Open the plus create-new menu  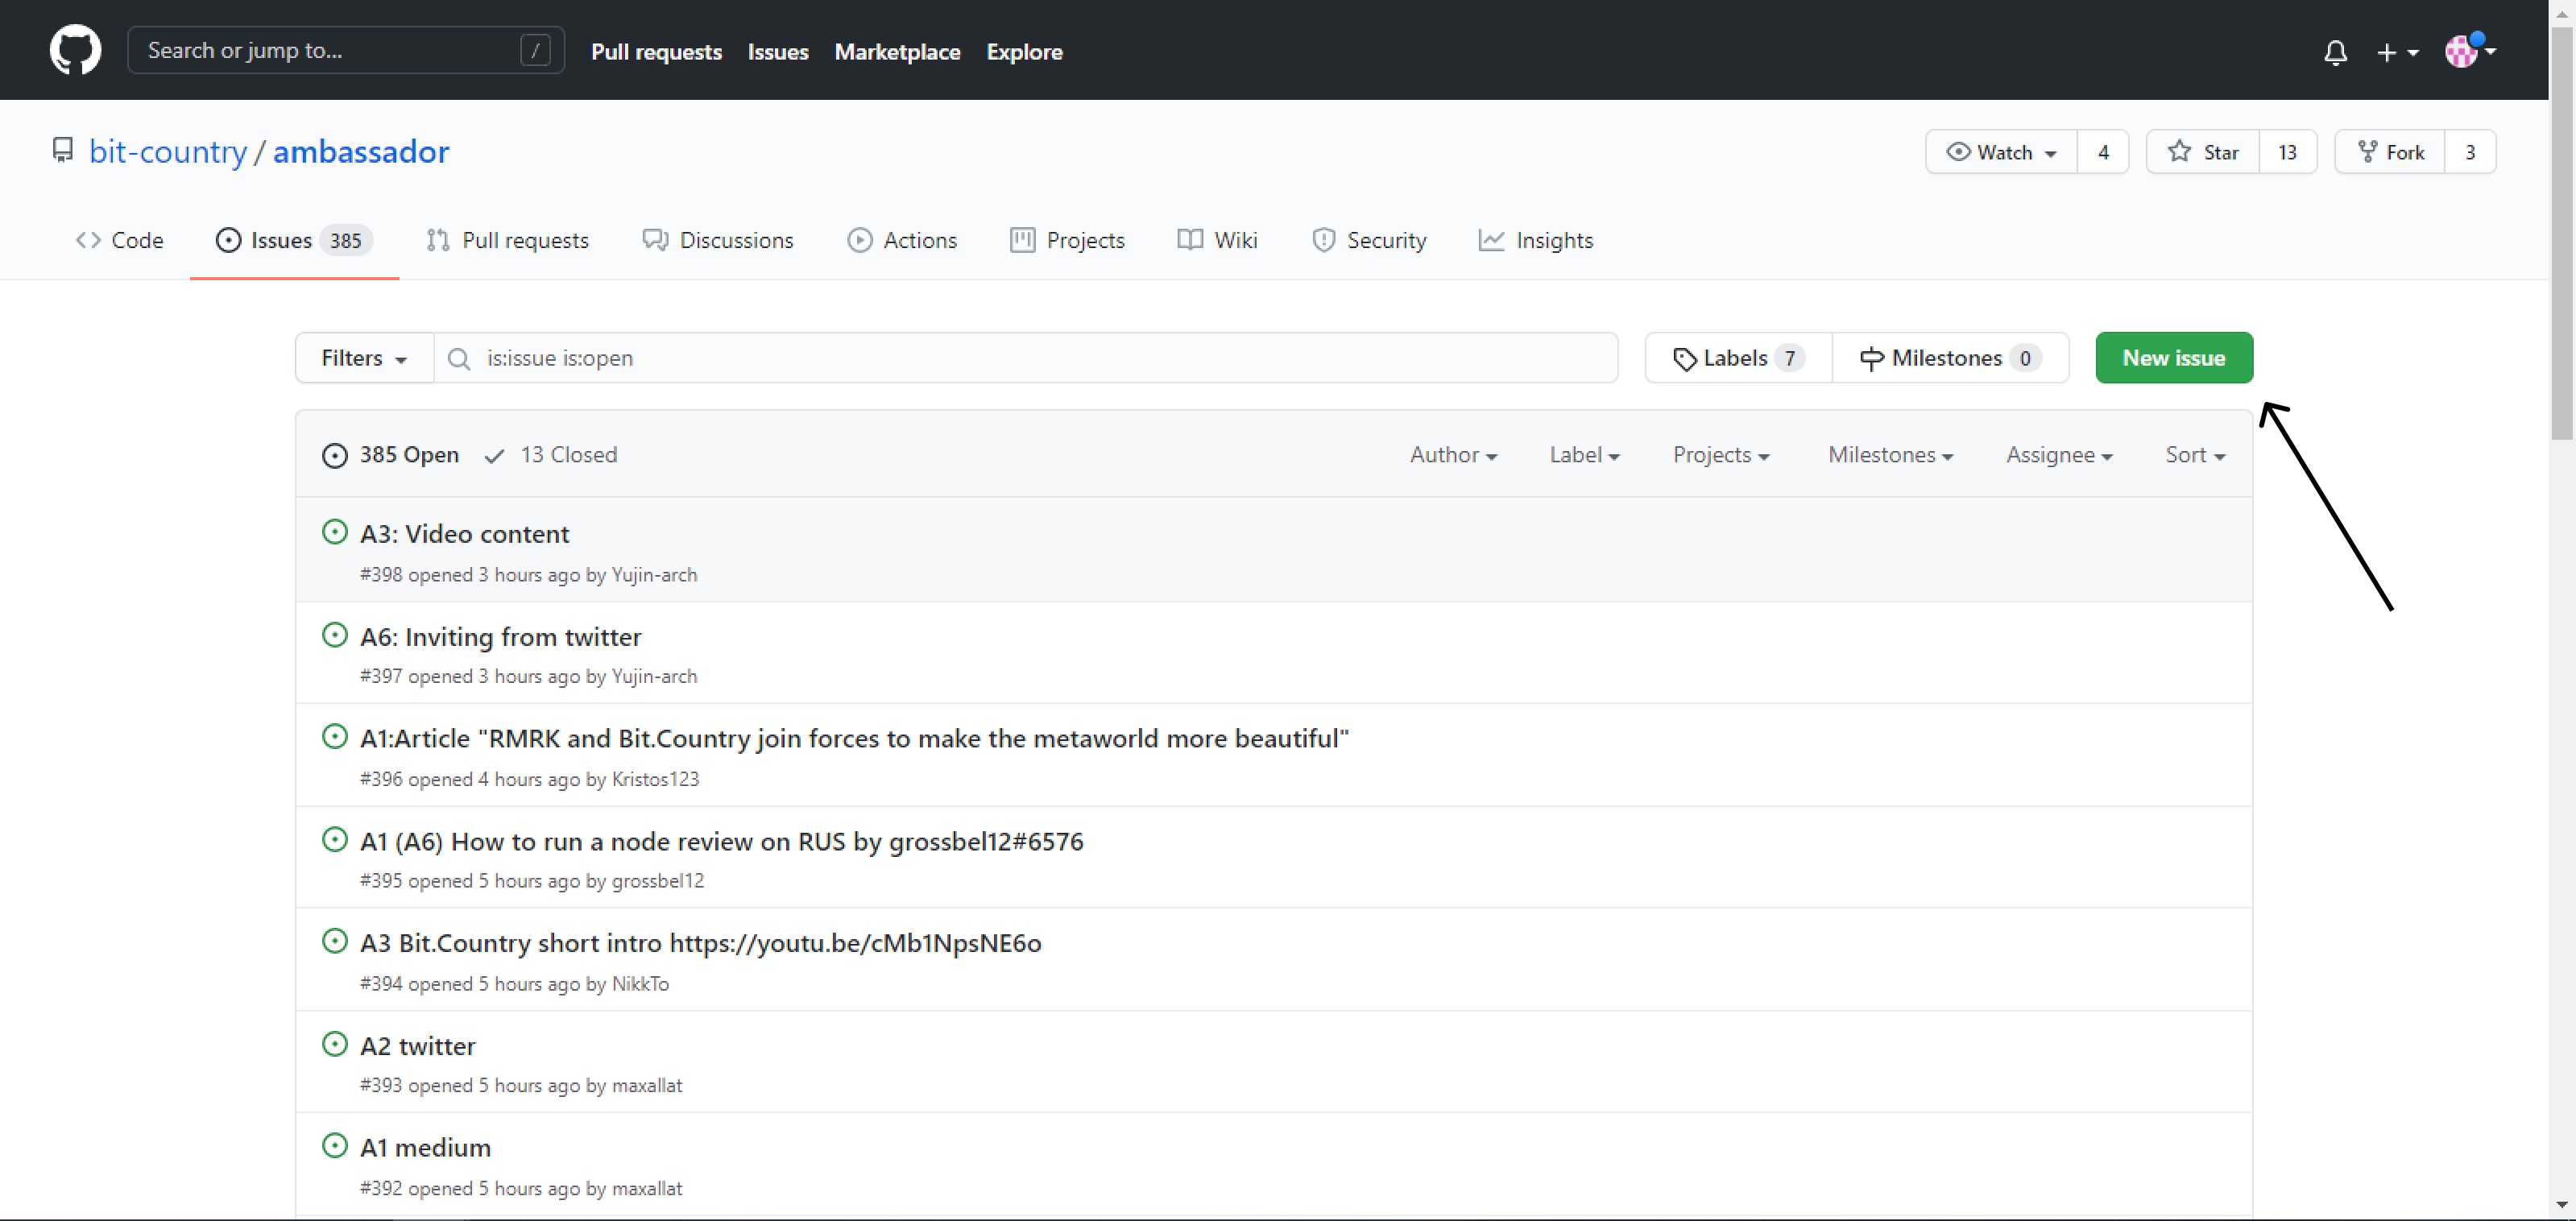point(2396,52)
